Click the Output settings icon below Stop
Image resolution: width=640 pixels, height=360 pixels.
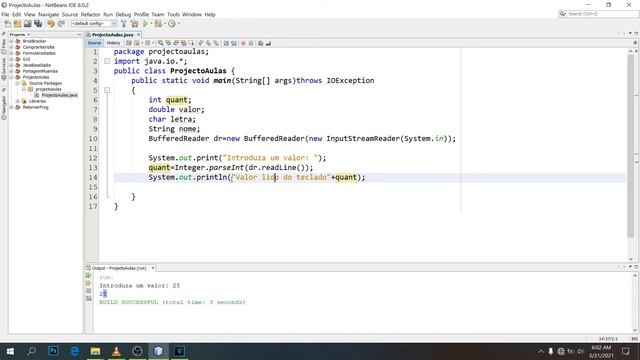[89, 298]
